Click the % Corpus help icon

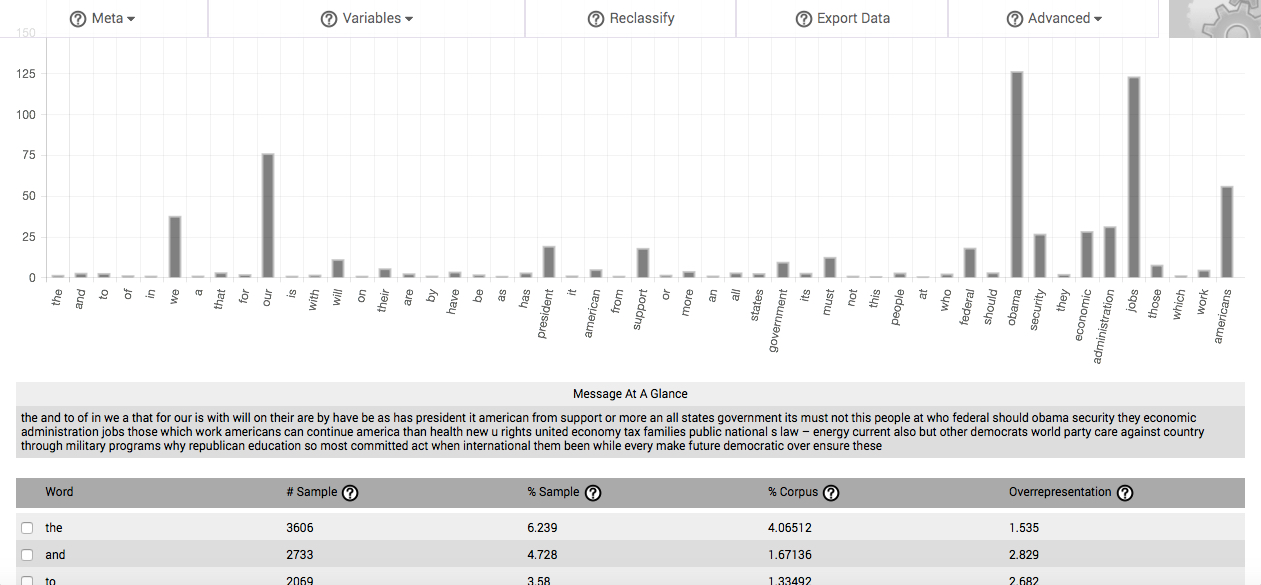(830, 493)
